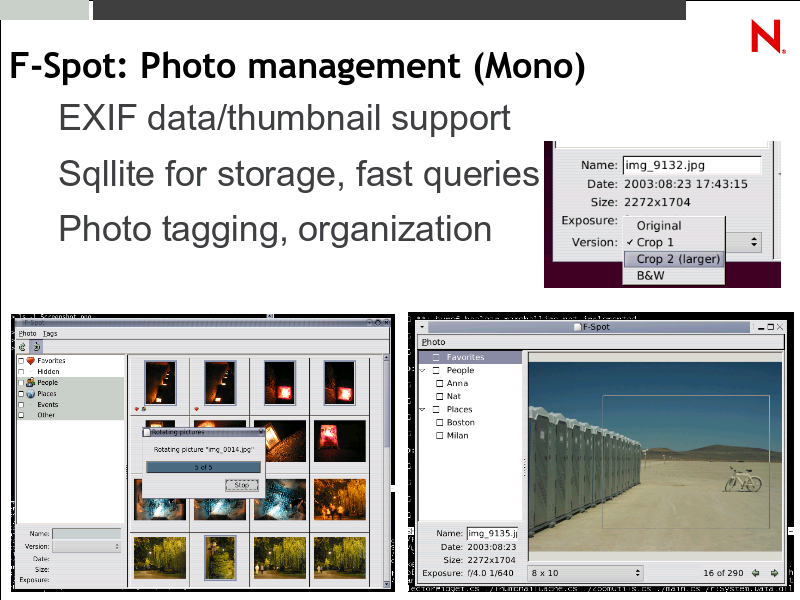Screen dimensions: 800x600
Task: Tick the Milan checkbox
Action: tap(439, 436)
